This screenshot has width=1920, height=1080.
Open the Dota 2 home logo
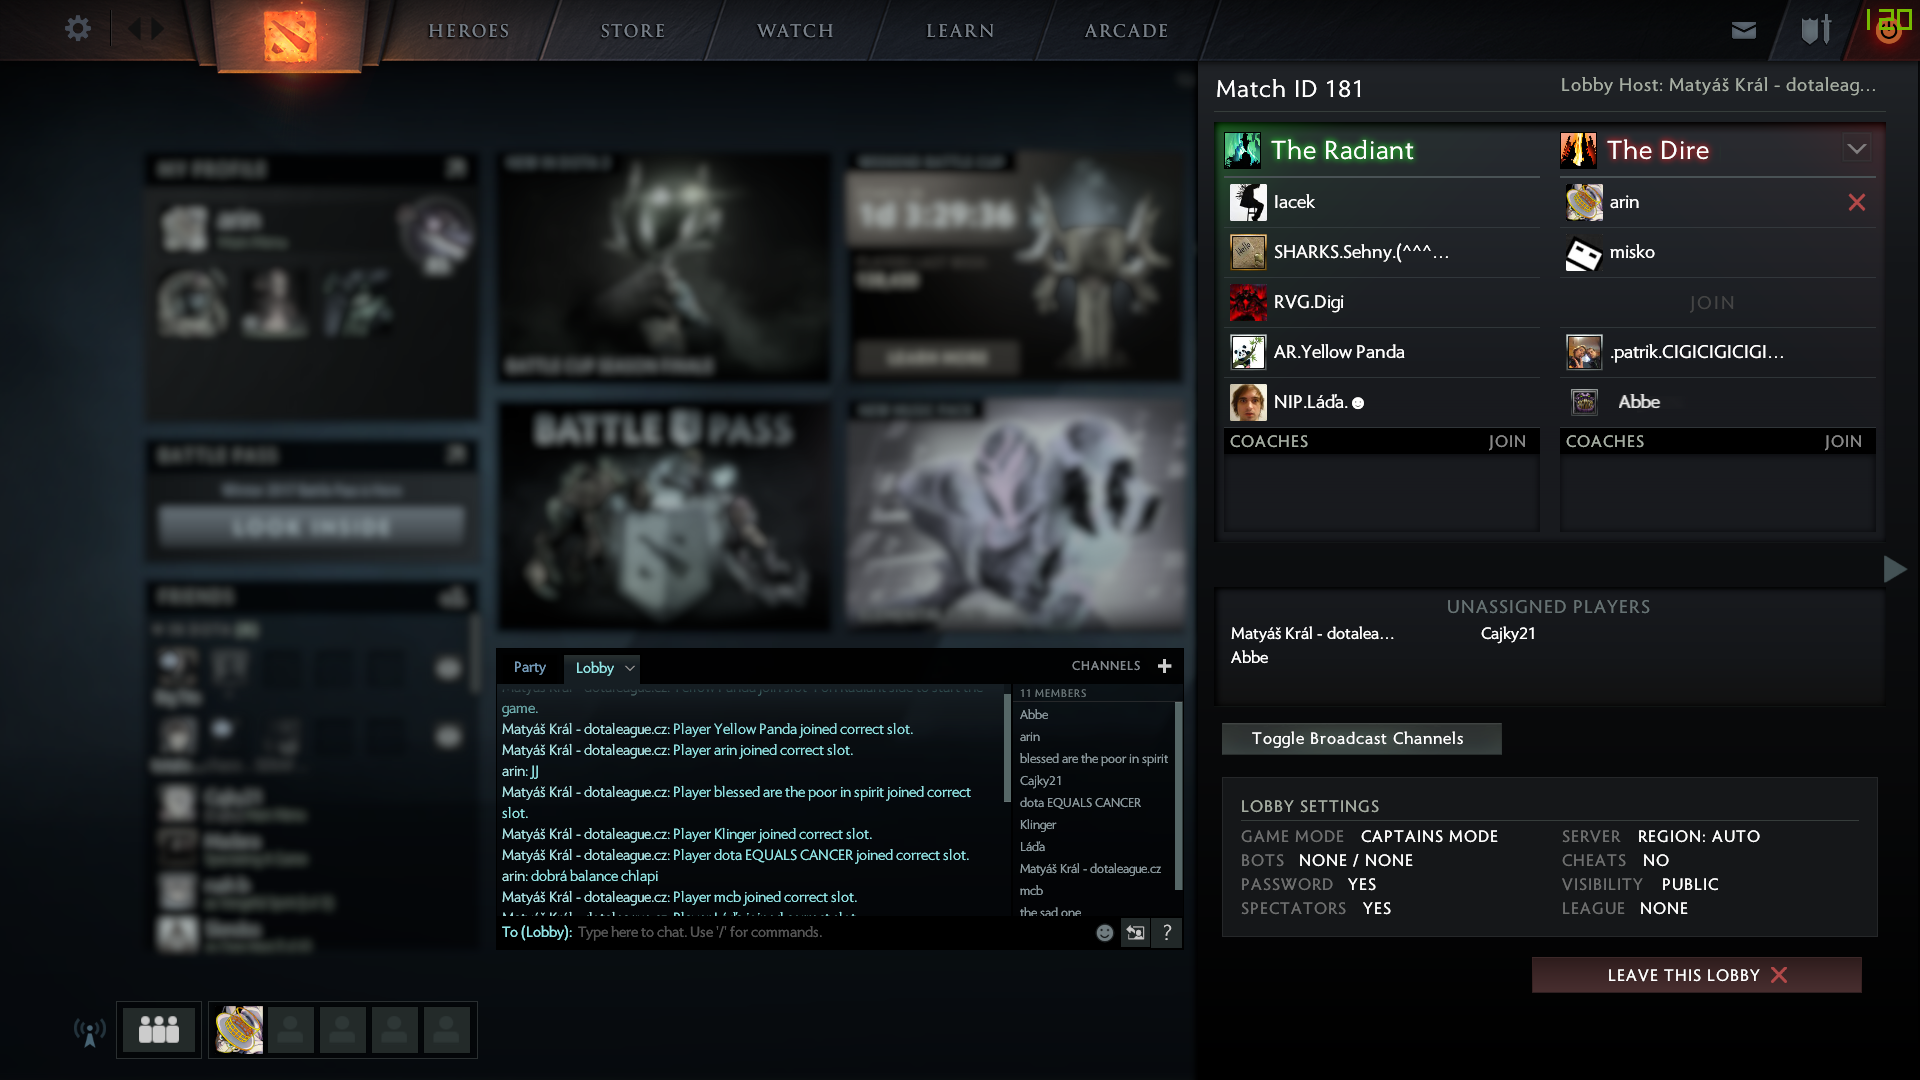[x=290, y=36]
